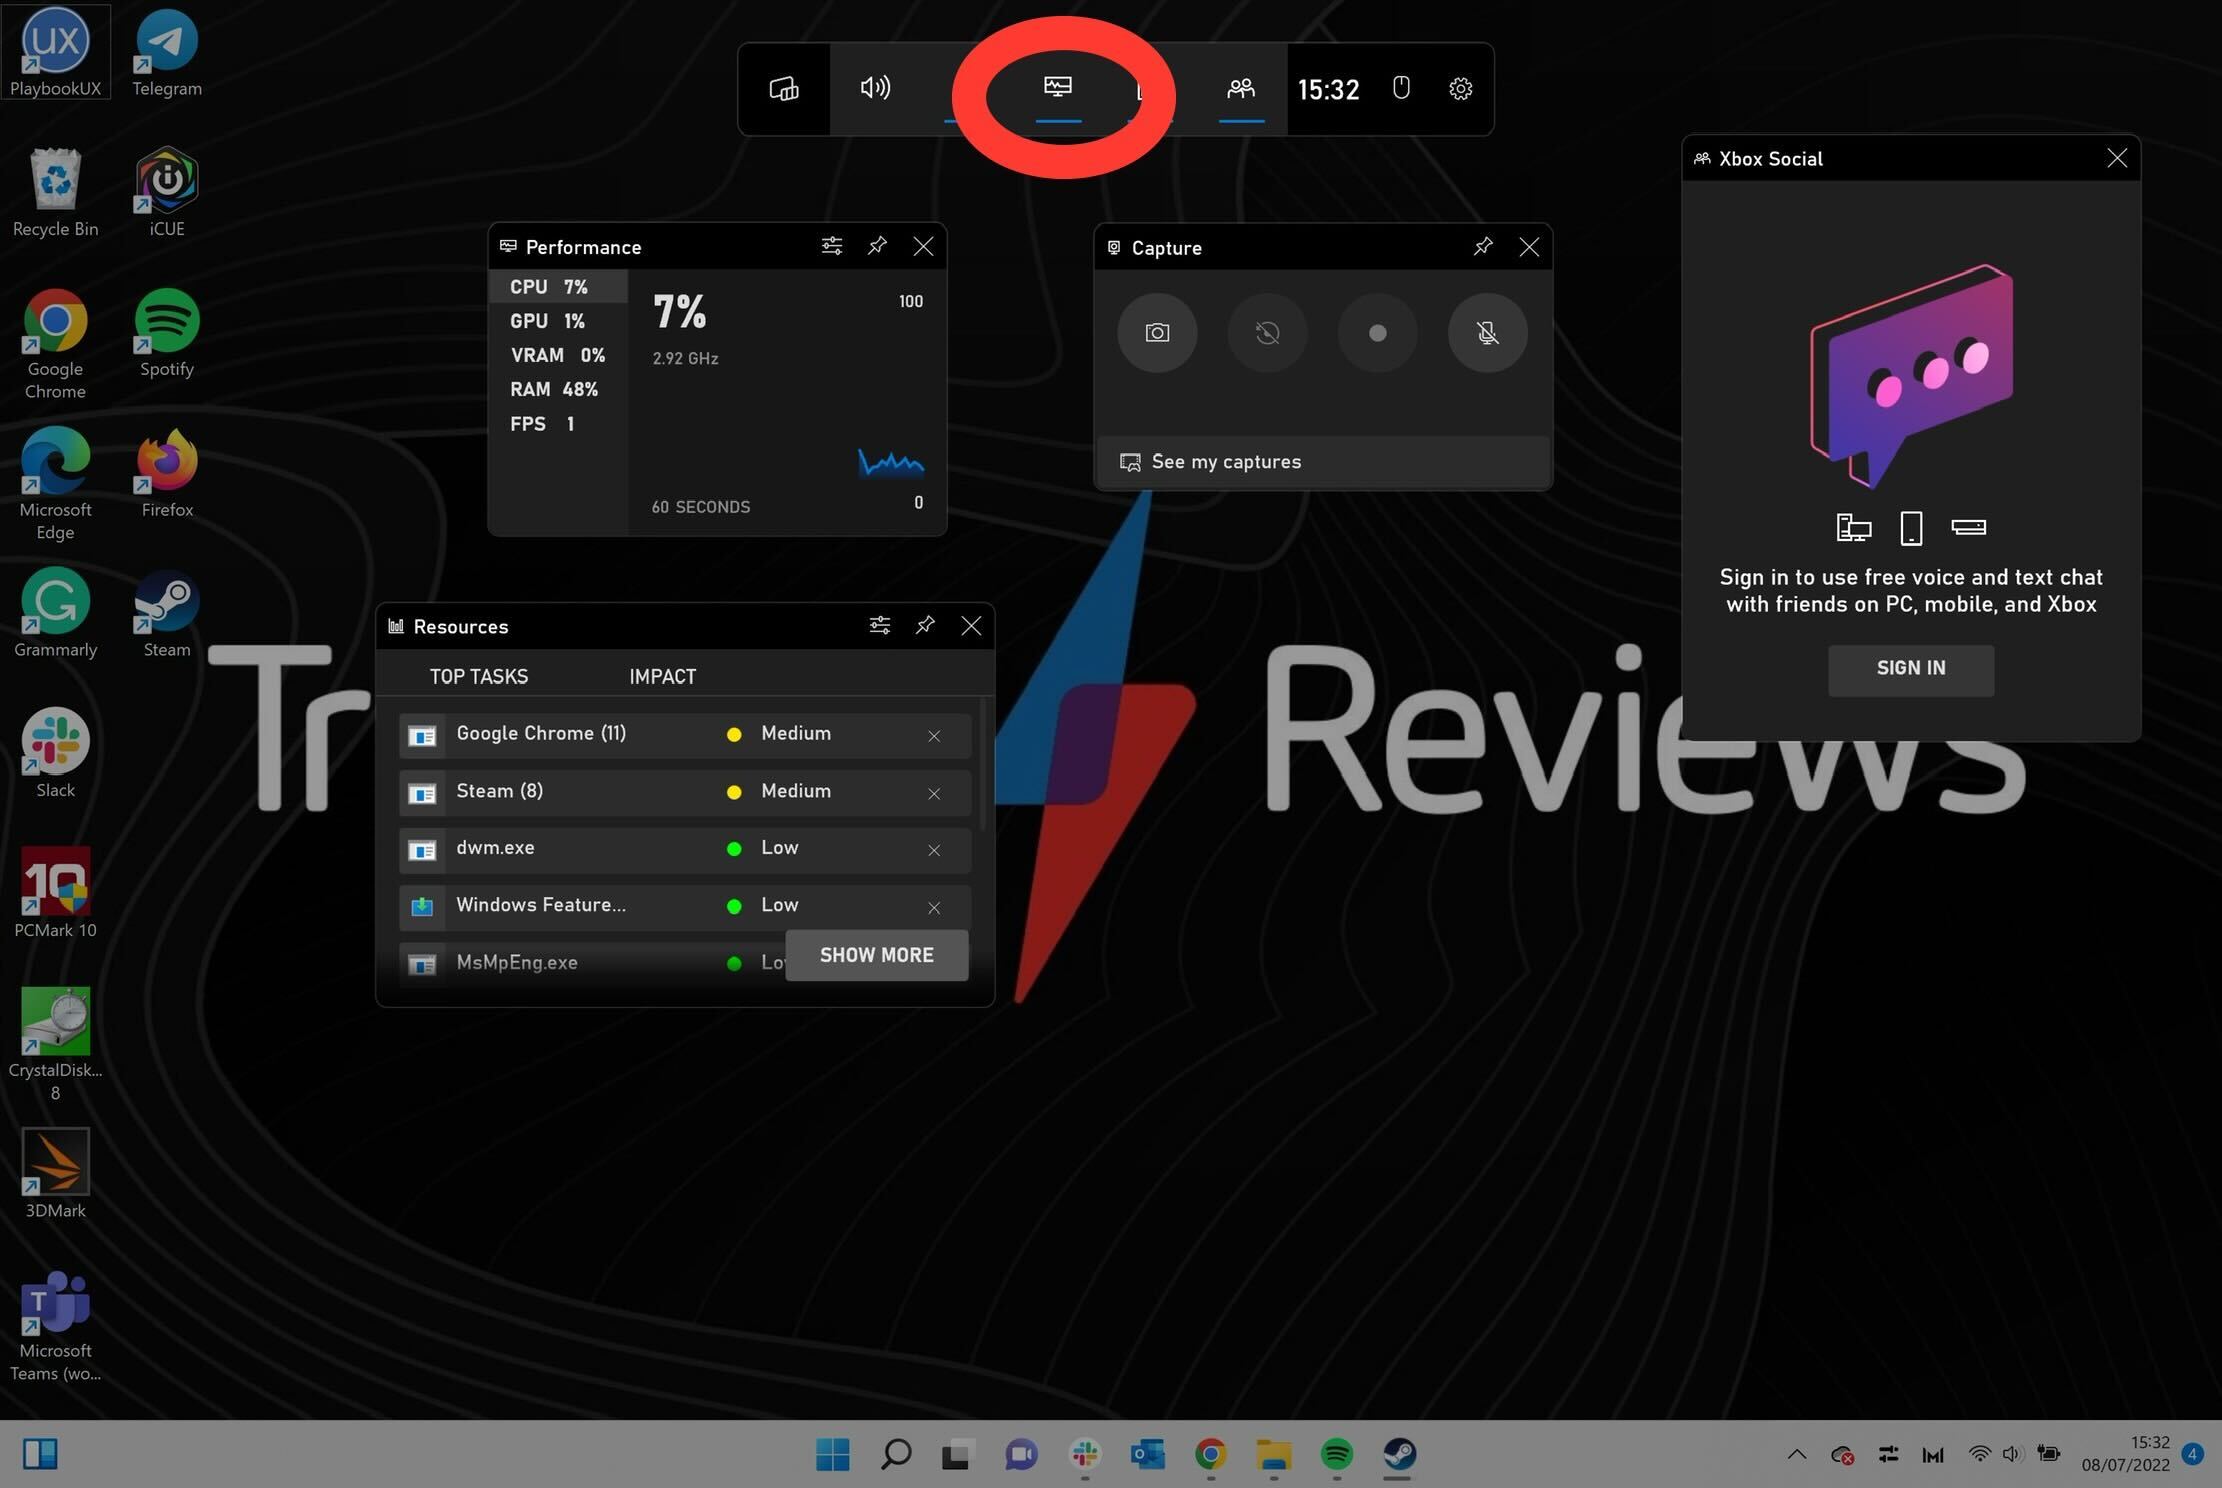Open Slack desktop shortcut
2222x1488 pixels.
pos(55,754)
